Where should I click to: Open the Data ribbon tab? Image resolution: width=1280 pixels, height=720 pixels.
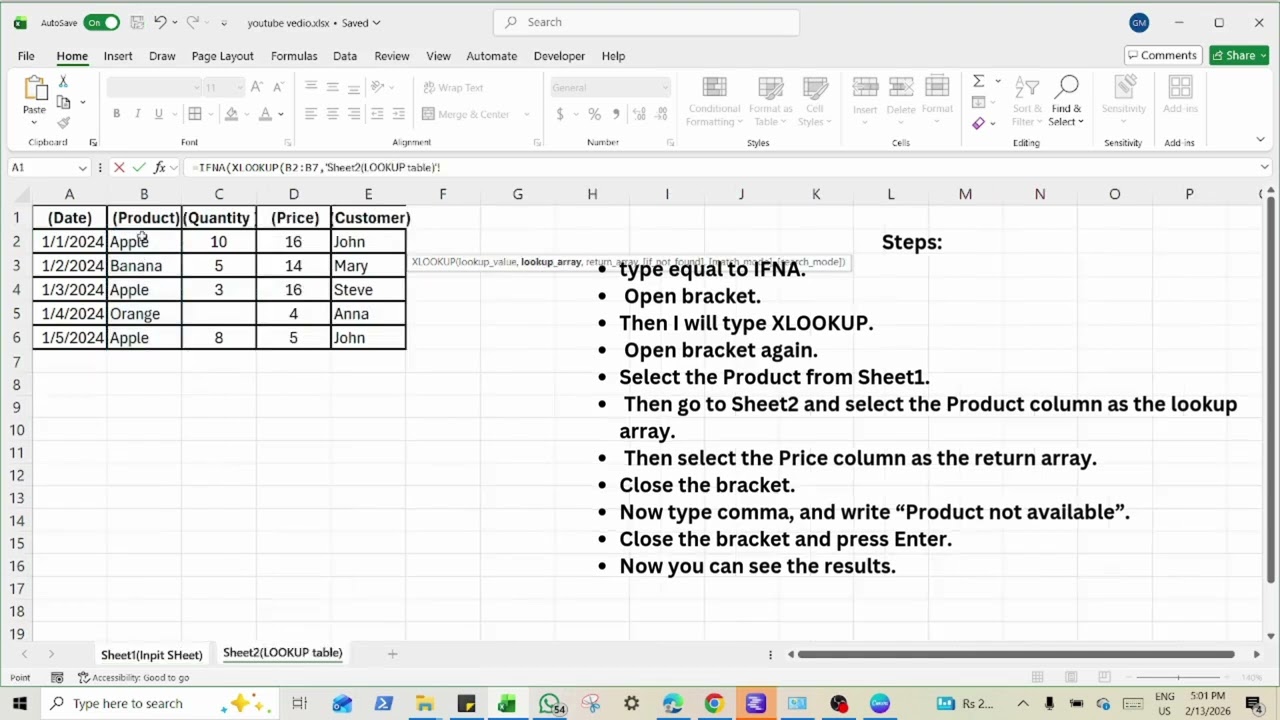pyautogui.click(x=345, y=56)
